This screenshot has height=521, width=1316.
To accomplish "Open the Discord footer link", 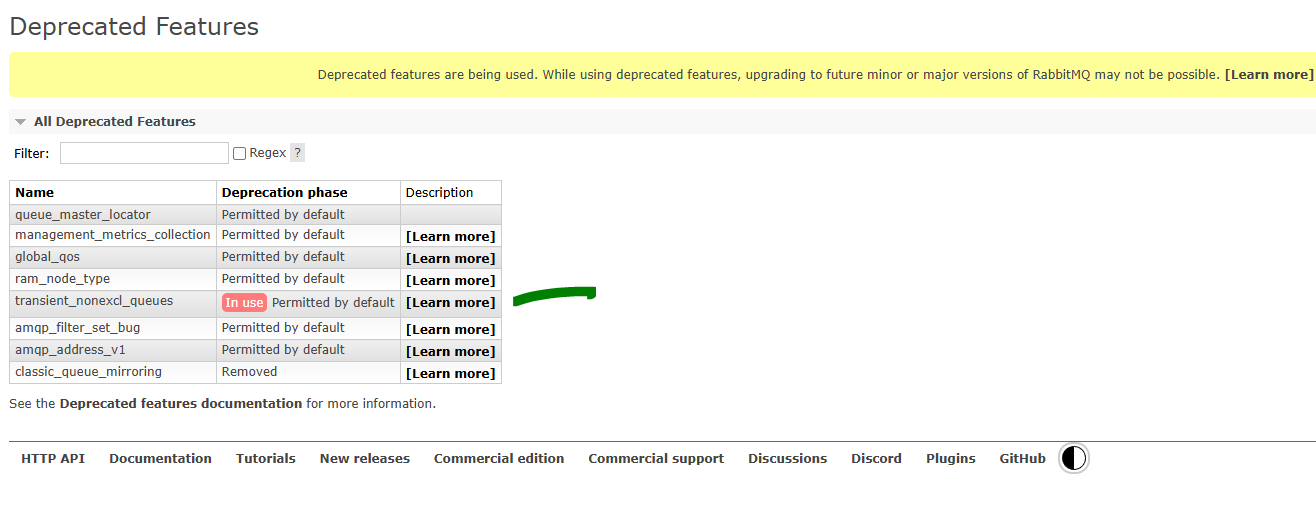I will click(x=876, y=459).
